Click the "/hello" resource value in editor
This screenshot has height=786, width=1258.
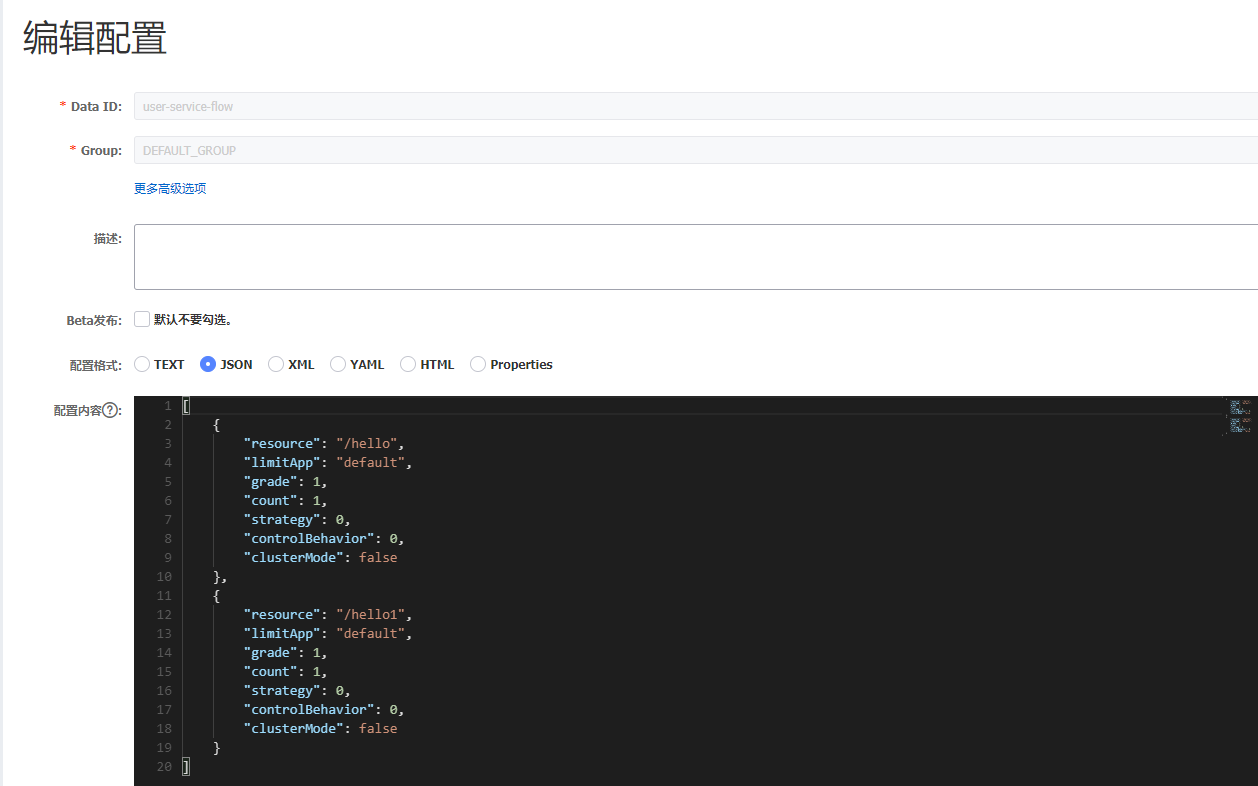click(x=369, y=443)
